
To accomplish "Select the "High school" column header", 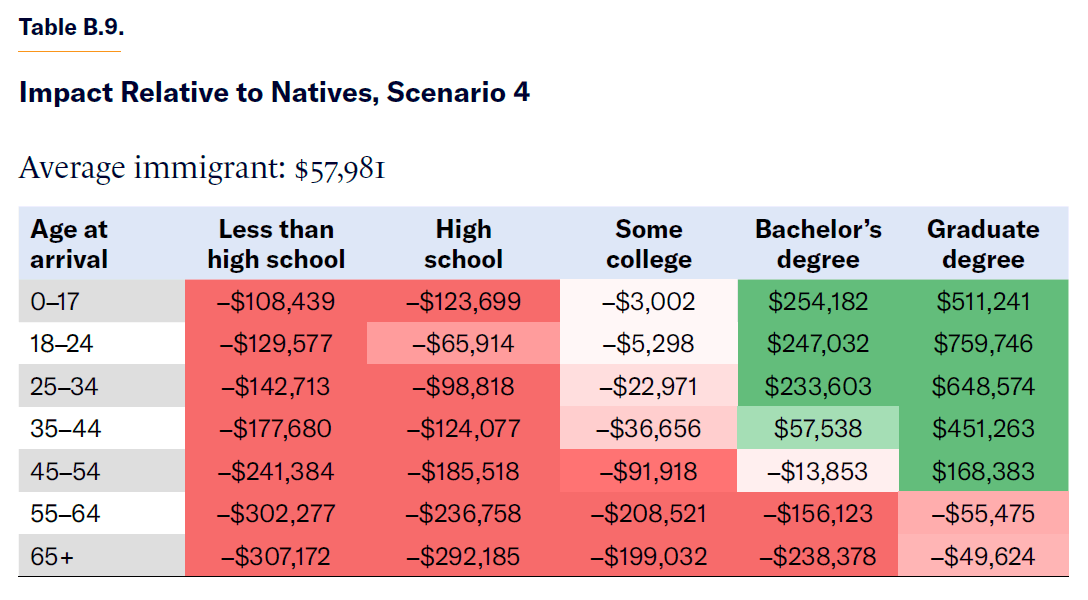I will coord(463,244).
